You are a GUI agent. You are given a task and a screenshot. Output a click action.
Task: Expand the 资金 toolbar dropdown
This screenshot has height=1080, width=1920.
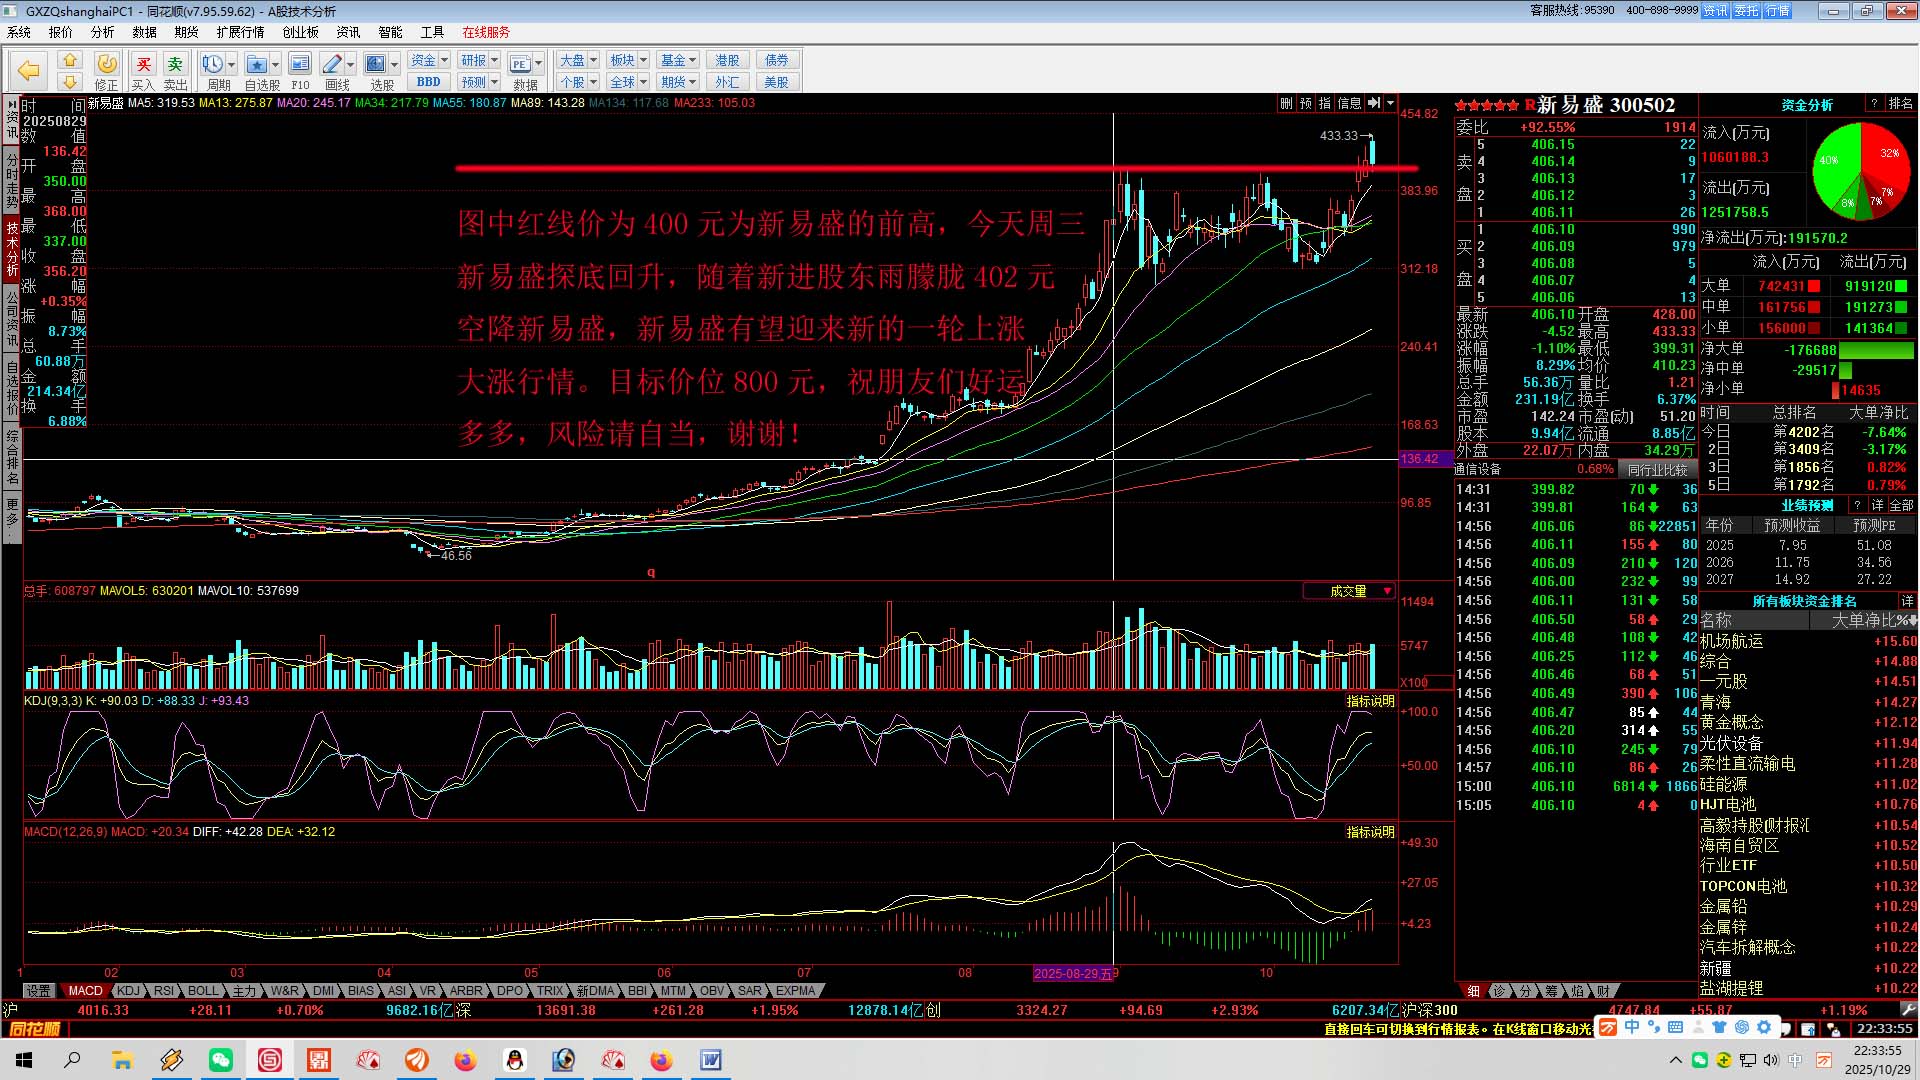(x=444, y=60)
